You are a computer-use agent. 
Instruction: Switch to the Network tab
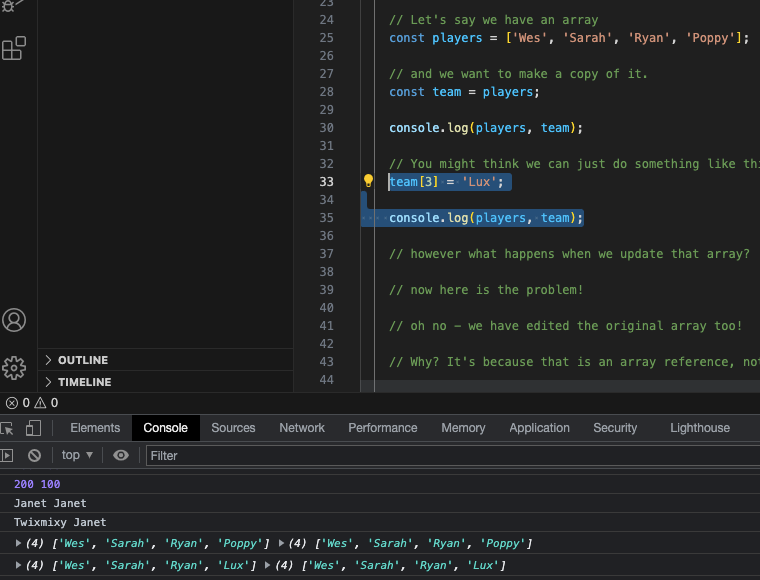tap(302, 428)
